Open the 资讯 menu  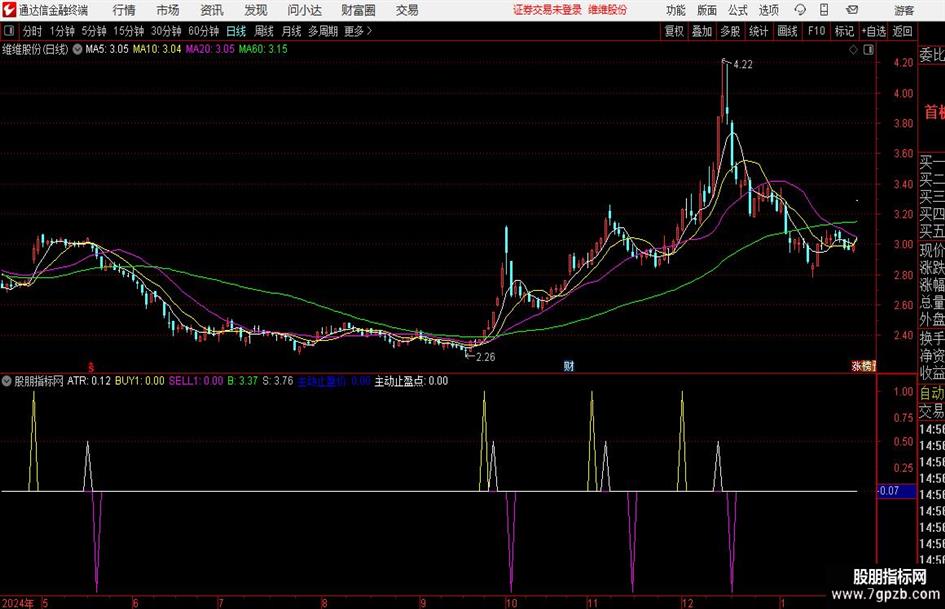tap(212, 10)
